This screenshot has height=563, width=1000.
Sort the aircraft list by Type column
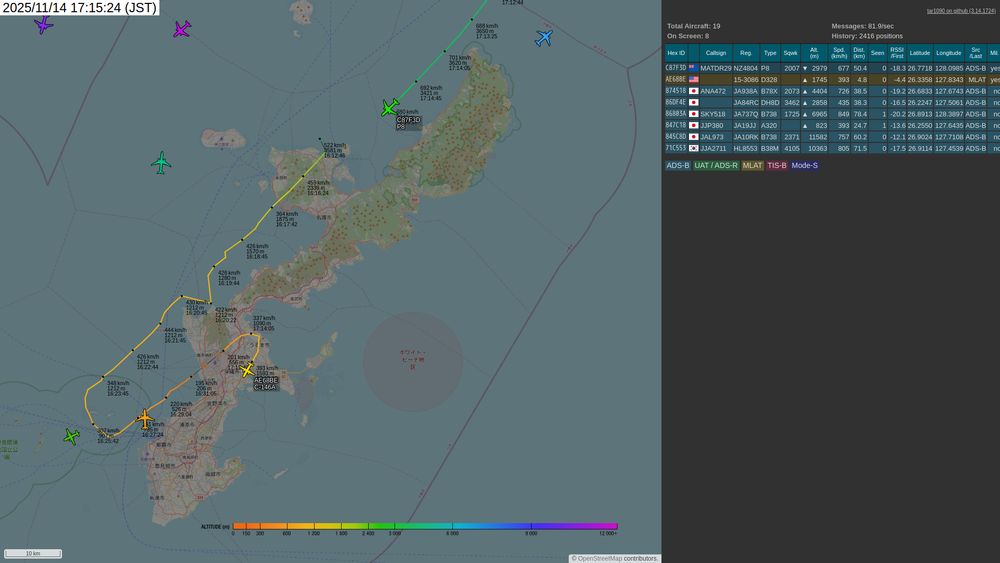click(x=770, y=53)
